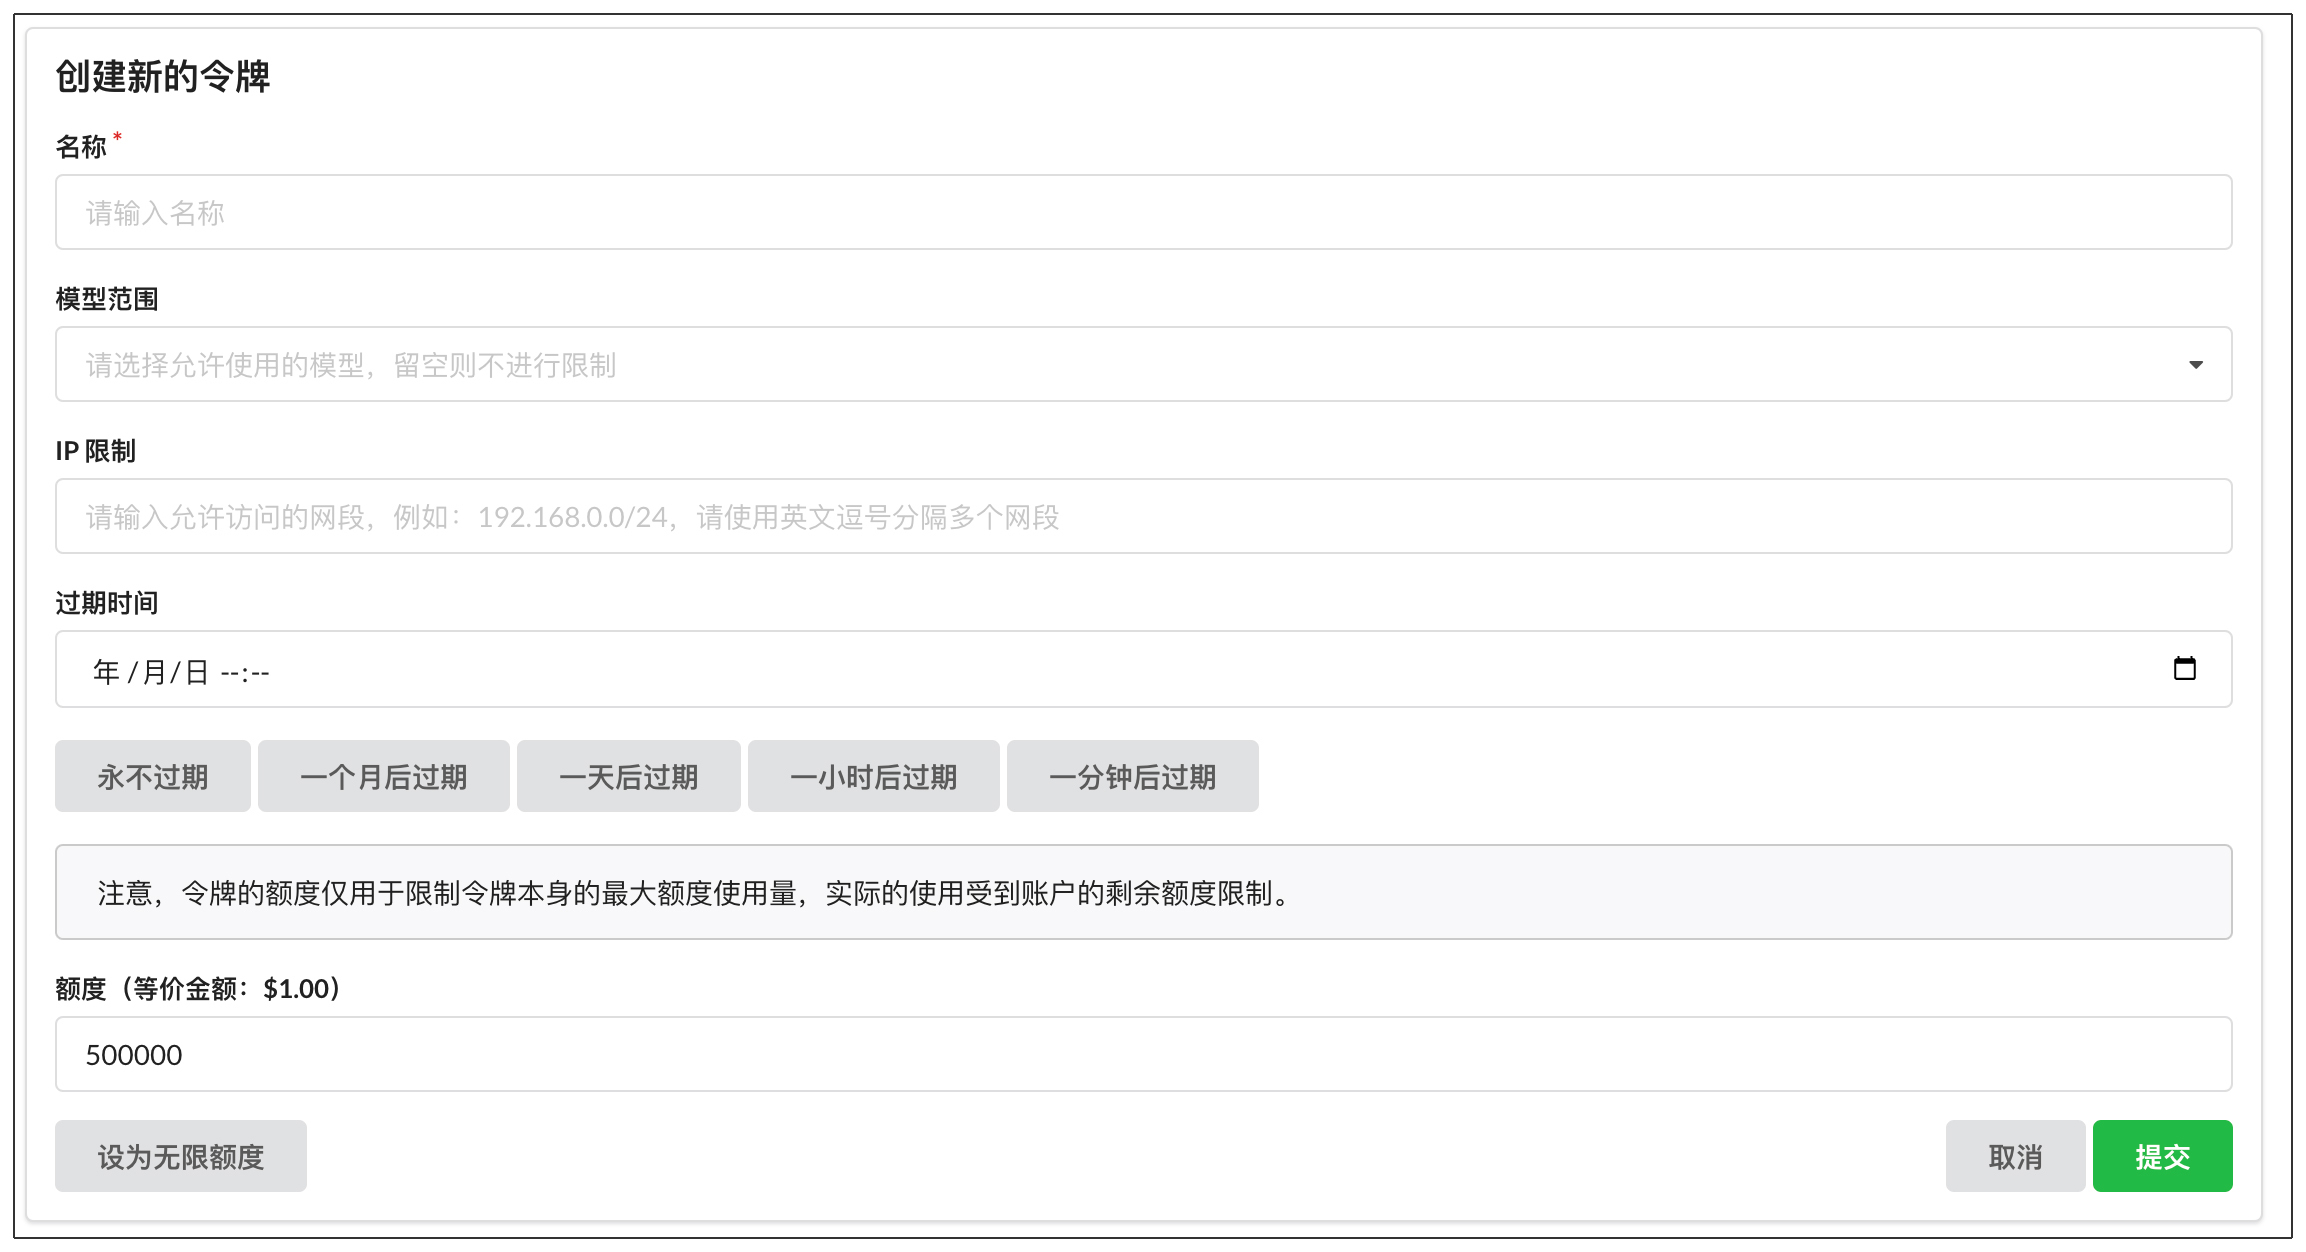Open the 模型范围 model selection field
The height and width of the screenshot is (1252, 2306).
(x=1100, y=365)
